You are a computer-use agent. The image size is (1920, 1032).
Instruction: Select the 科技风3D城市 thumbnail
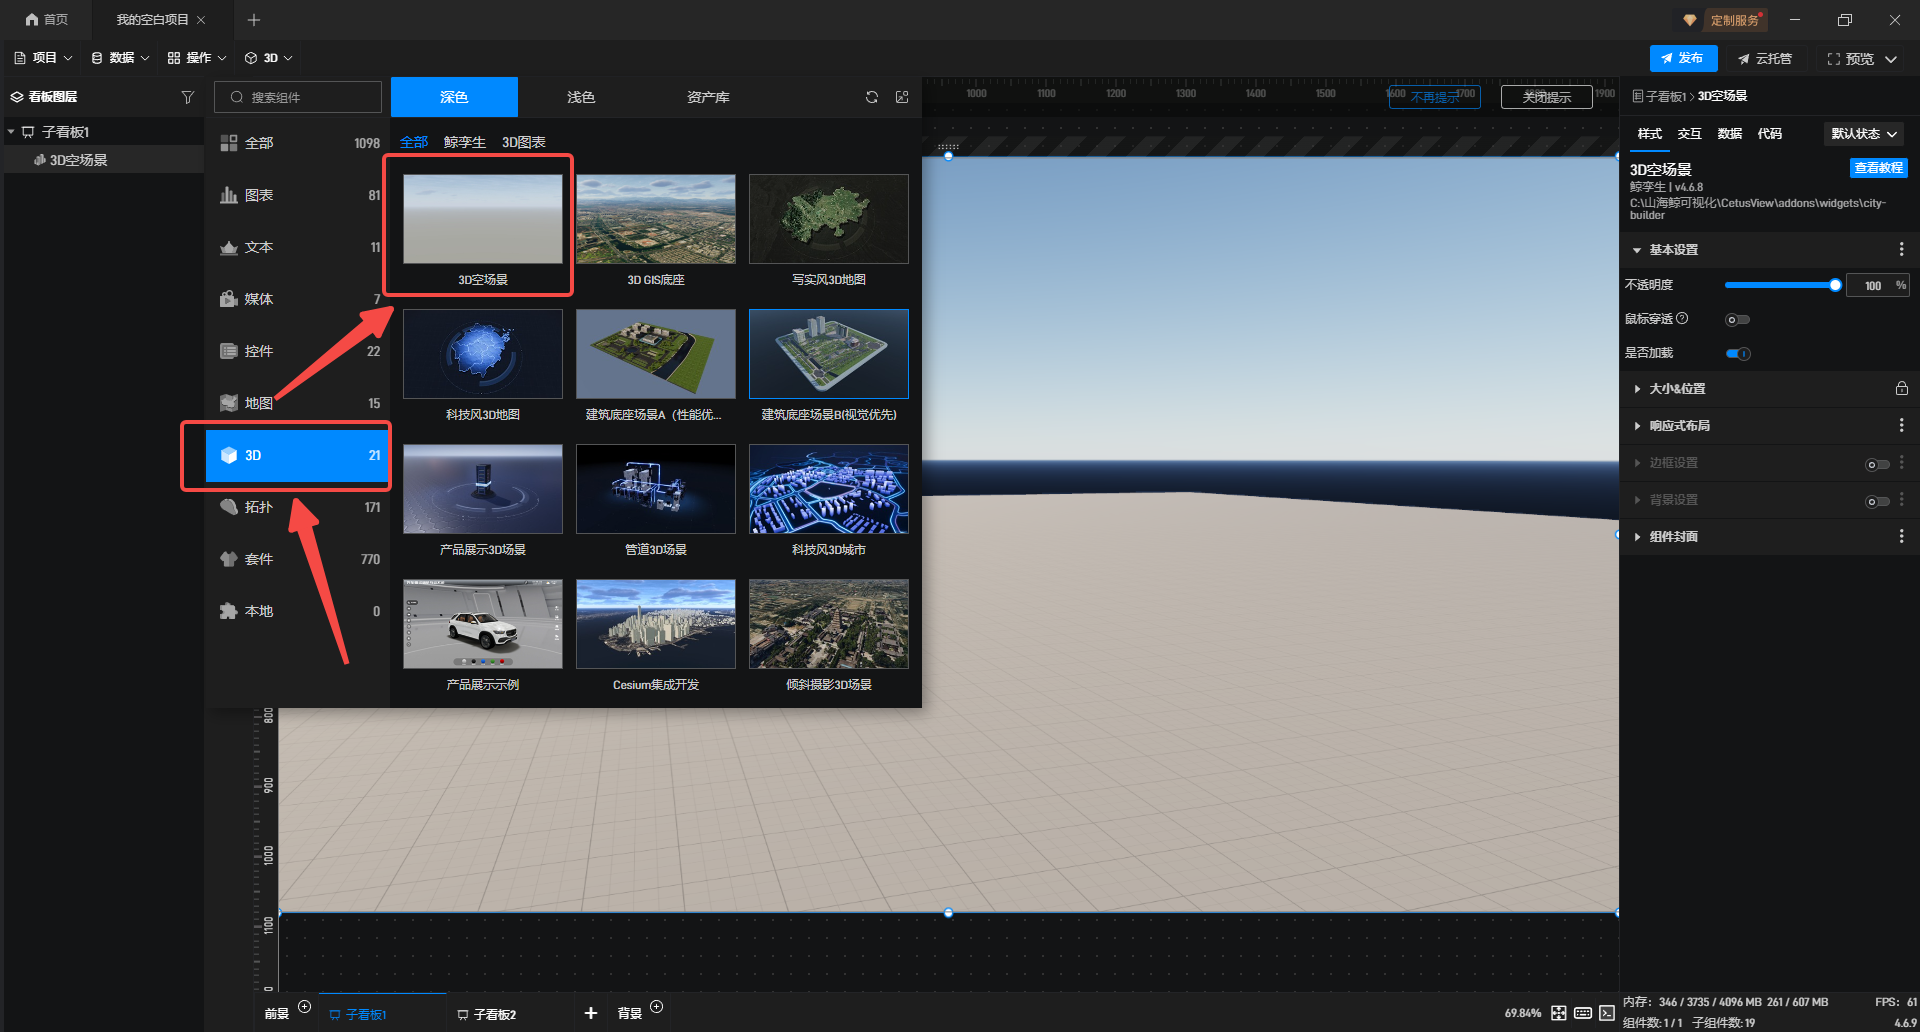coord(828,490)
